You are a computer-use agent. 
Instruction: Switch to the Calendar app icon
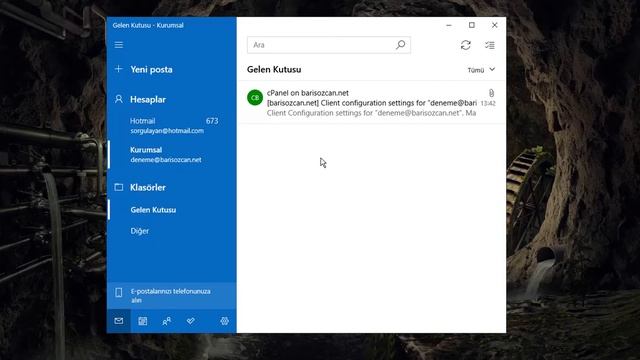click(142, 321)
